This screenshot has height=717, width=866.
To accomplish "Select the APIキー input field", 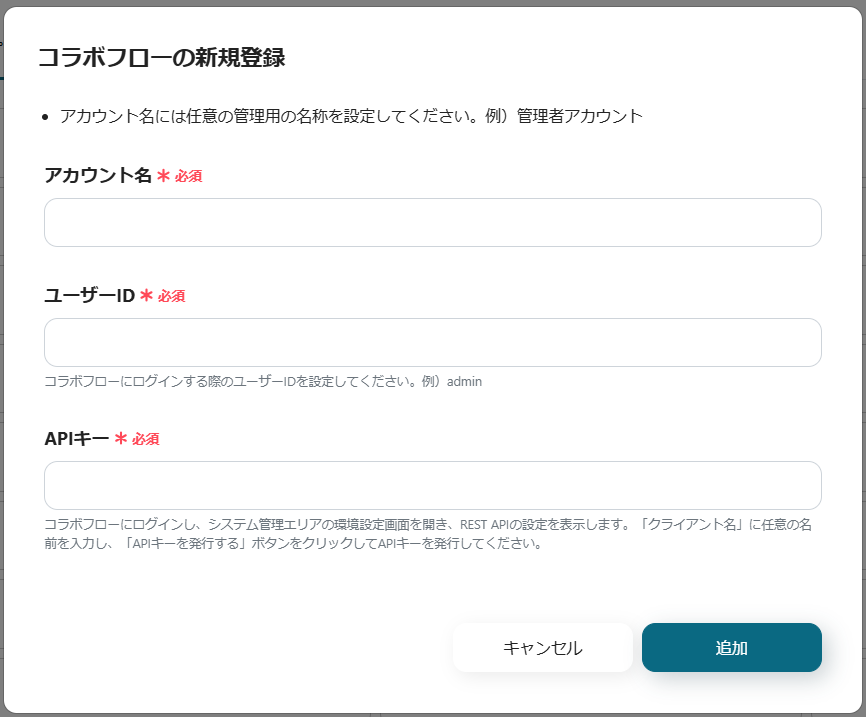I will [432, 486].
